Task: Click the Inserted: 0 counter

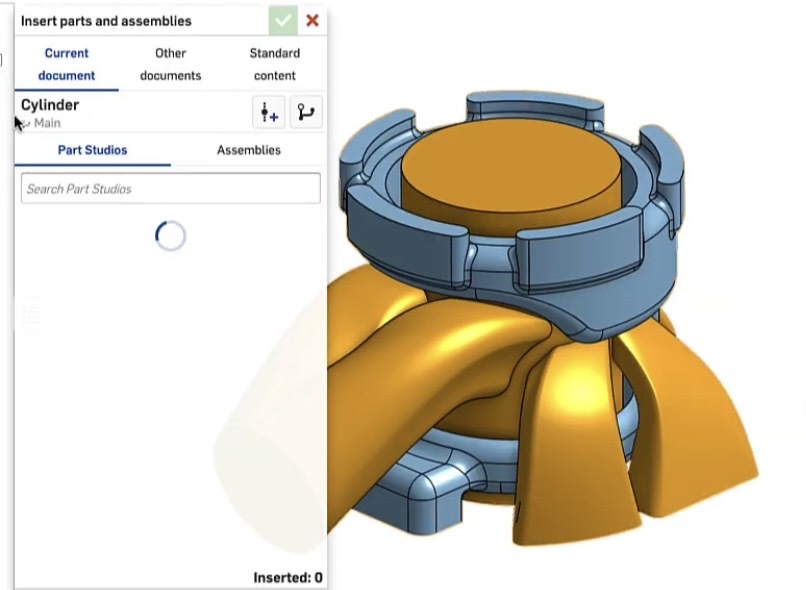Action: 288,578
